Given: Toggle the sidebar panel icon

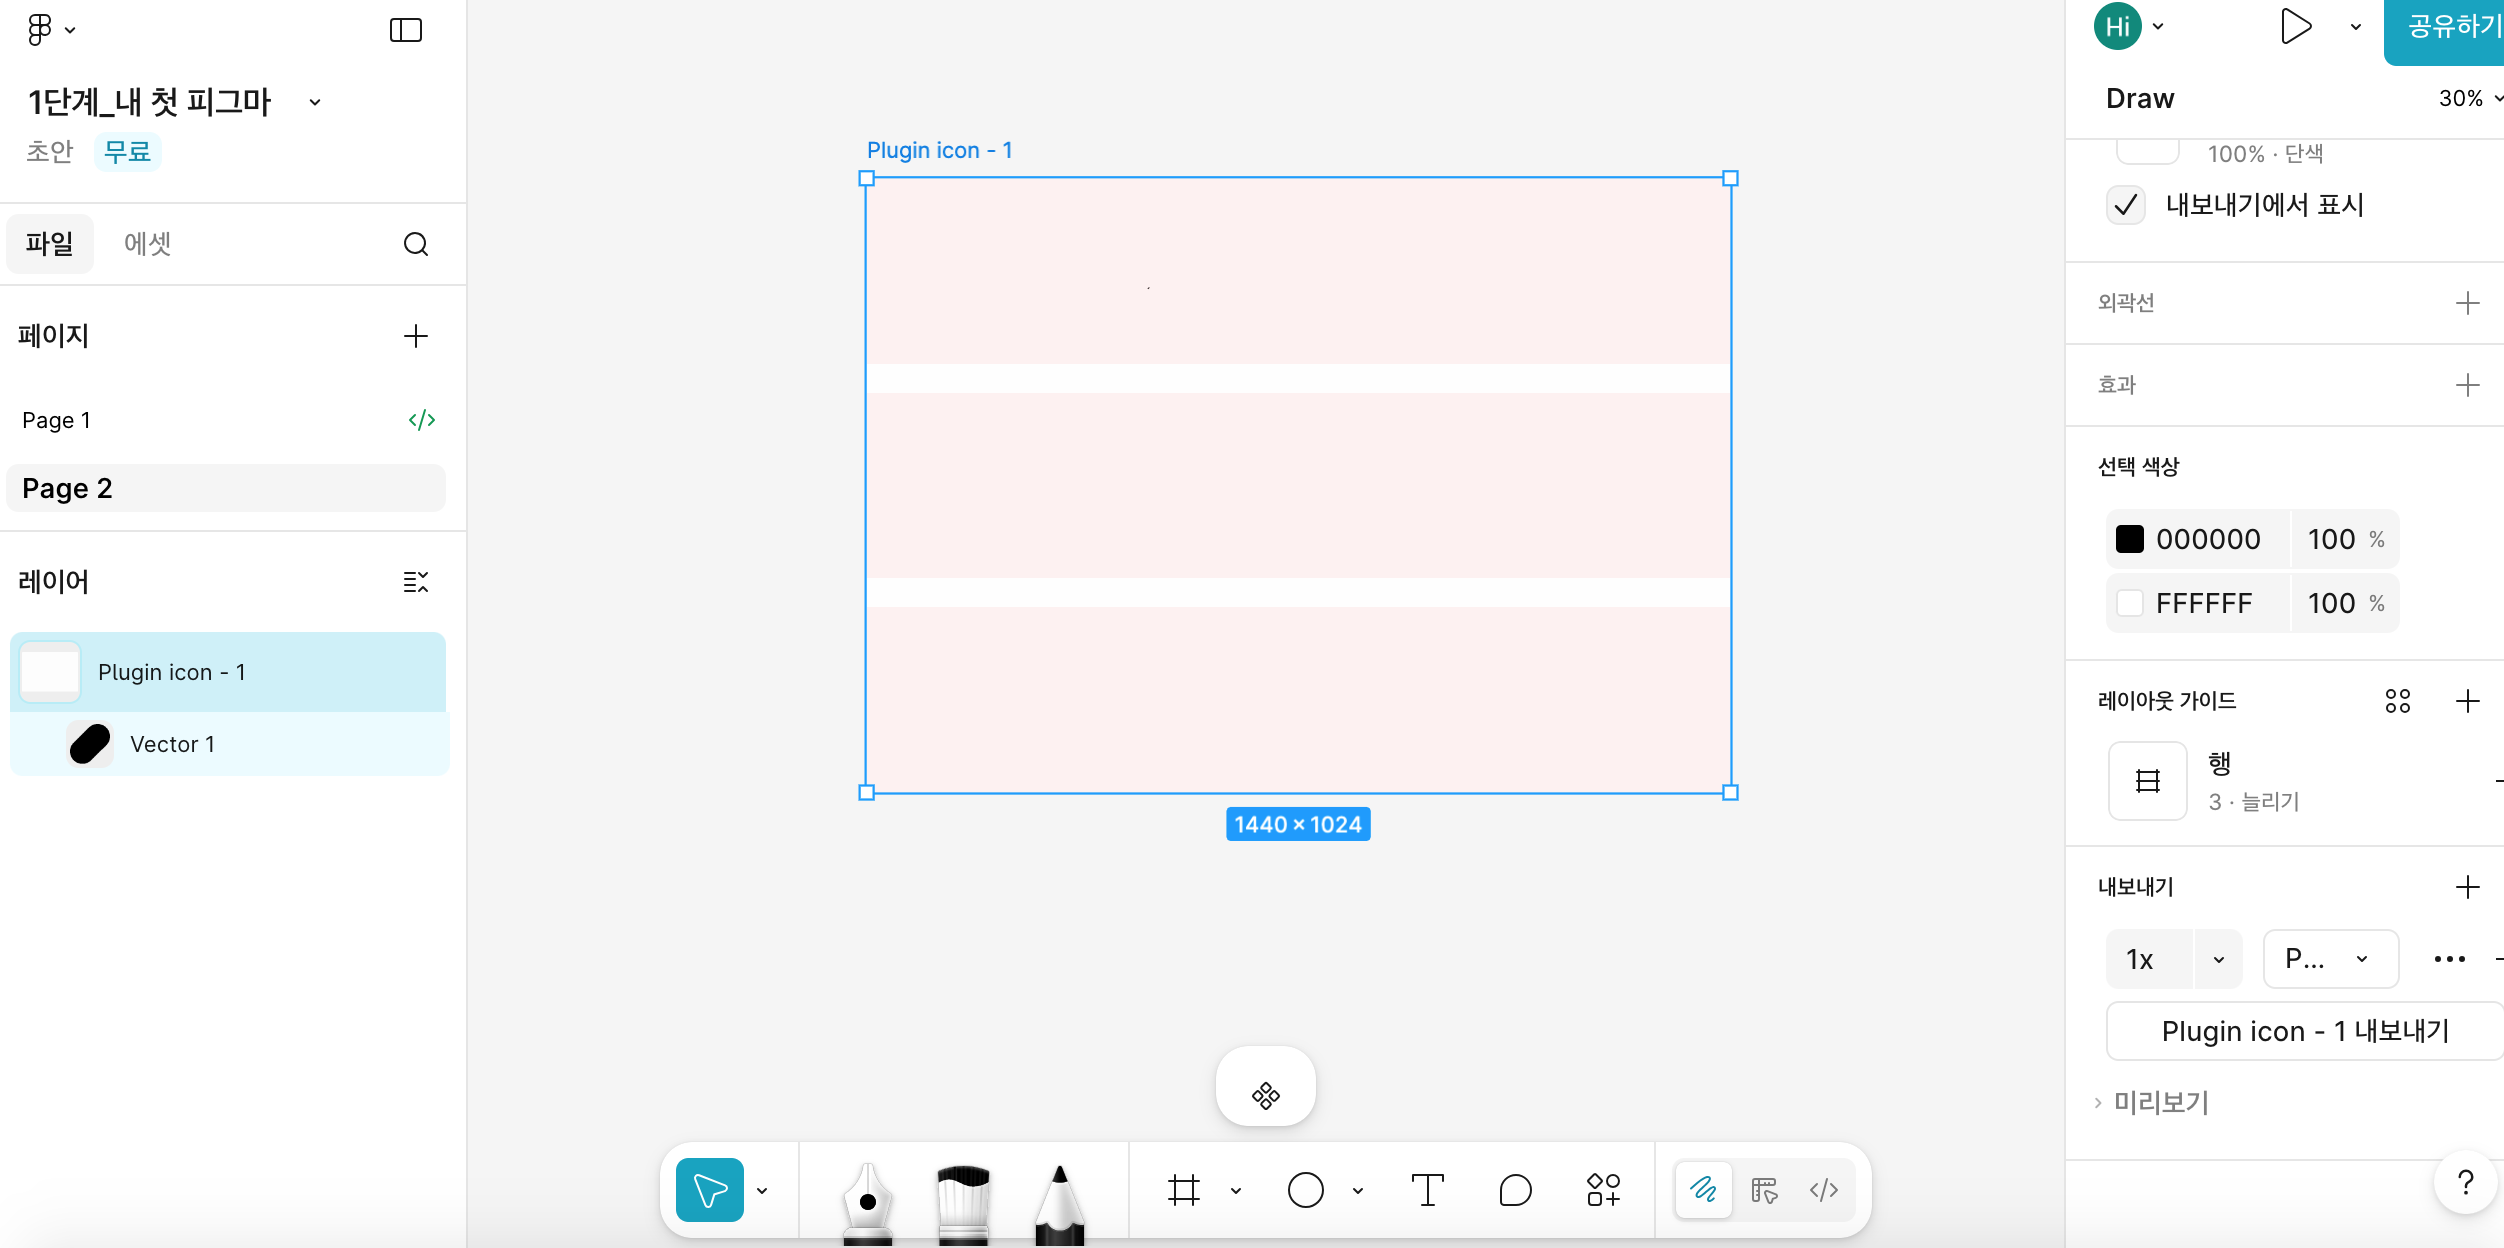Looking at the screenshot, I should pos(406,30).
